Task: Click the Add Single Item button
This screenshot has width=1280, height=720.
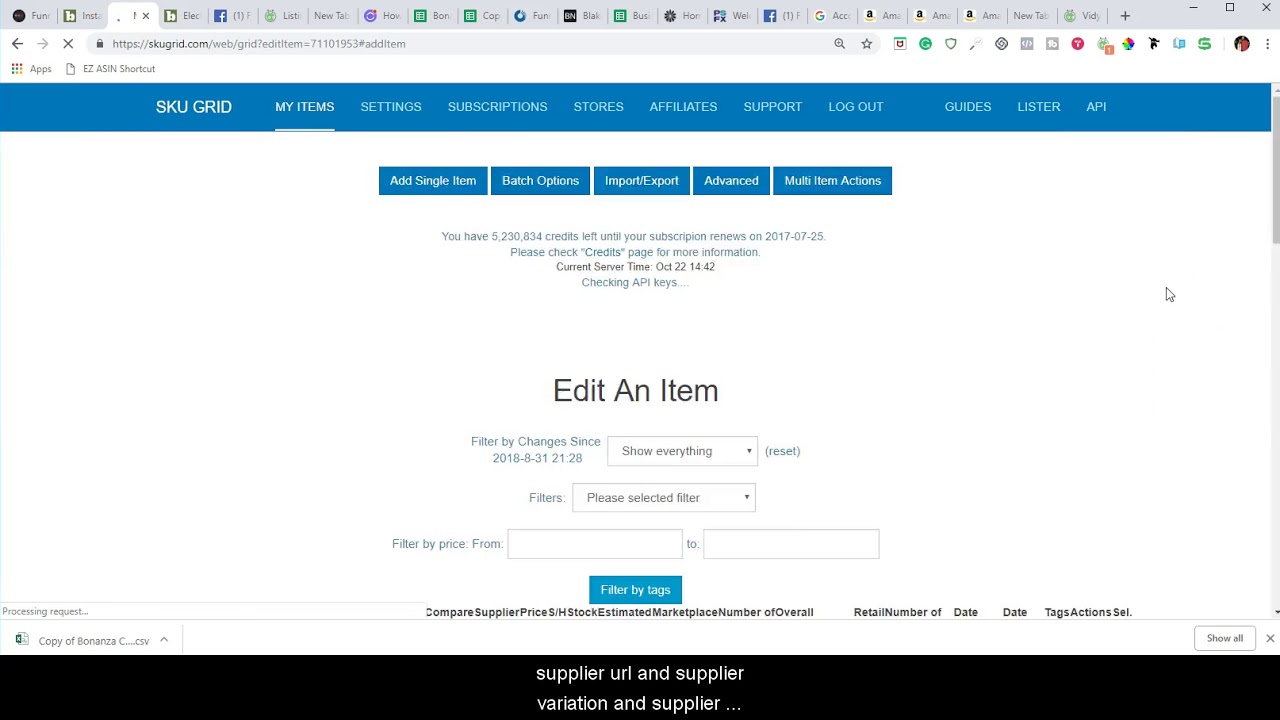Action: (x=433, y=181)
